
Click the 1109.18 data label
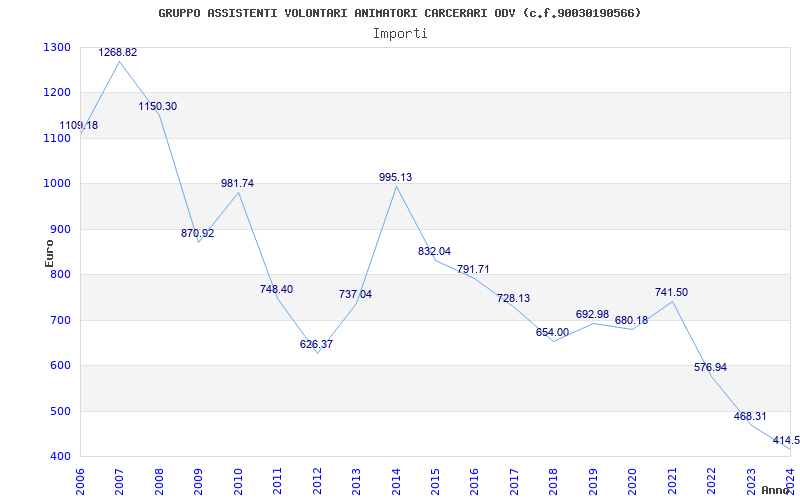(79, 126)
